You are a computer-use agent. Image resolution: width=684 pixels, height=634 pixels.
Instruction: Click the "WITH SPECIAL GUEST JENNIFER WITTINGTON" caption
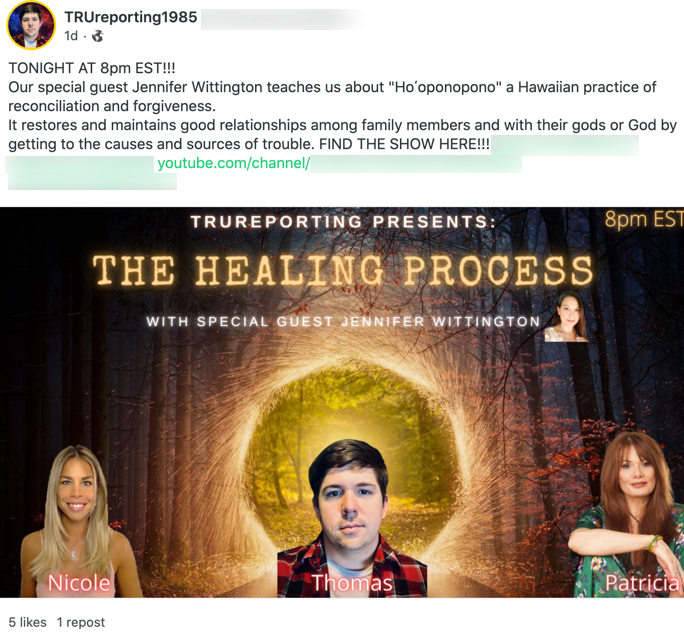coord(343,322)
